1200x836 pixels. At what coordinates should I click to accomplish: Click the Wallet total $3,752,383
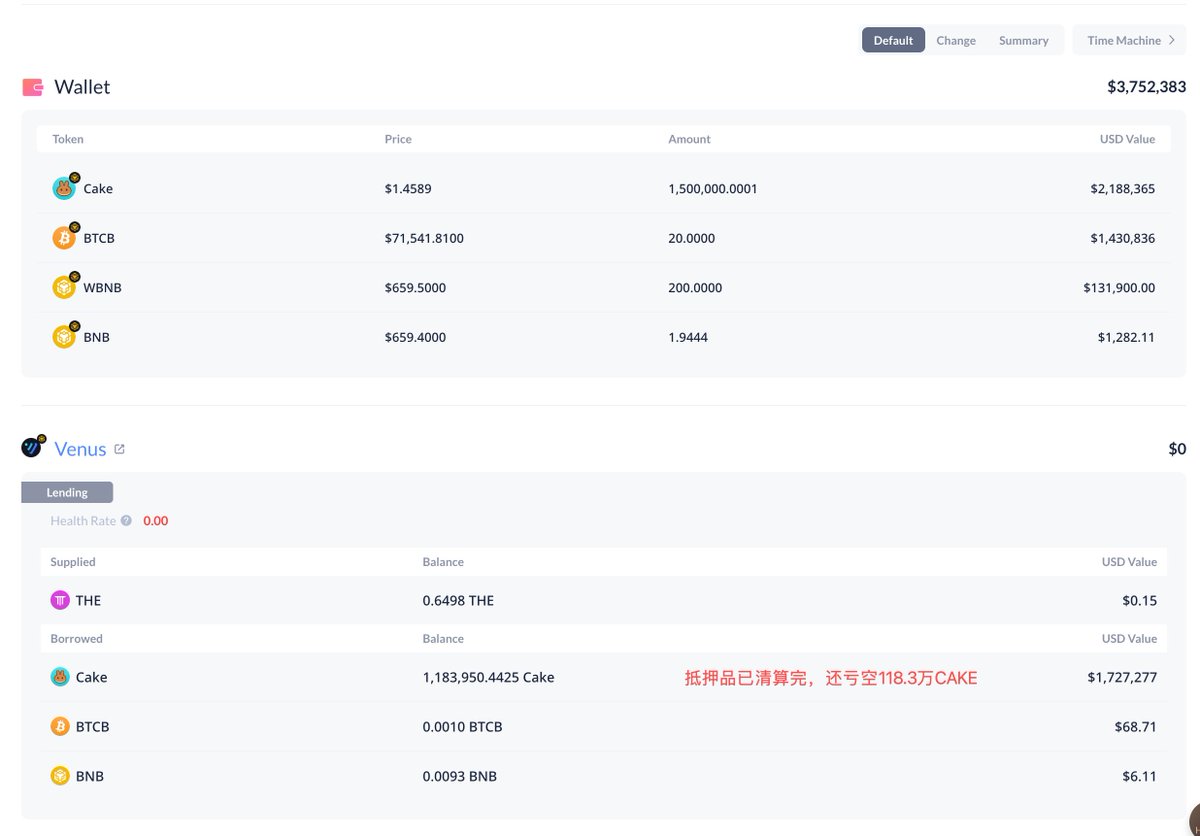click(x=1146, y=87)
